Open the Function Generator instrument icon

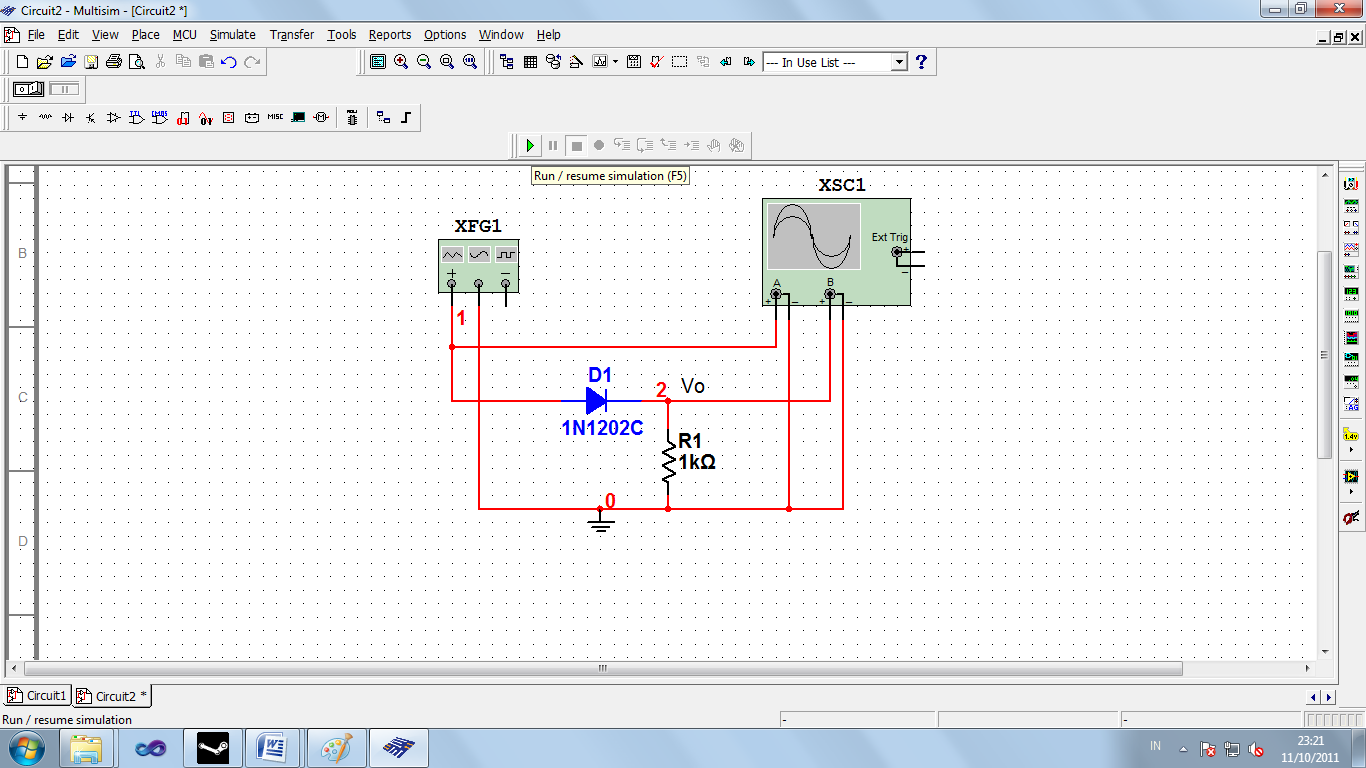[1353, 206]
